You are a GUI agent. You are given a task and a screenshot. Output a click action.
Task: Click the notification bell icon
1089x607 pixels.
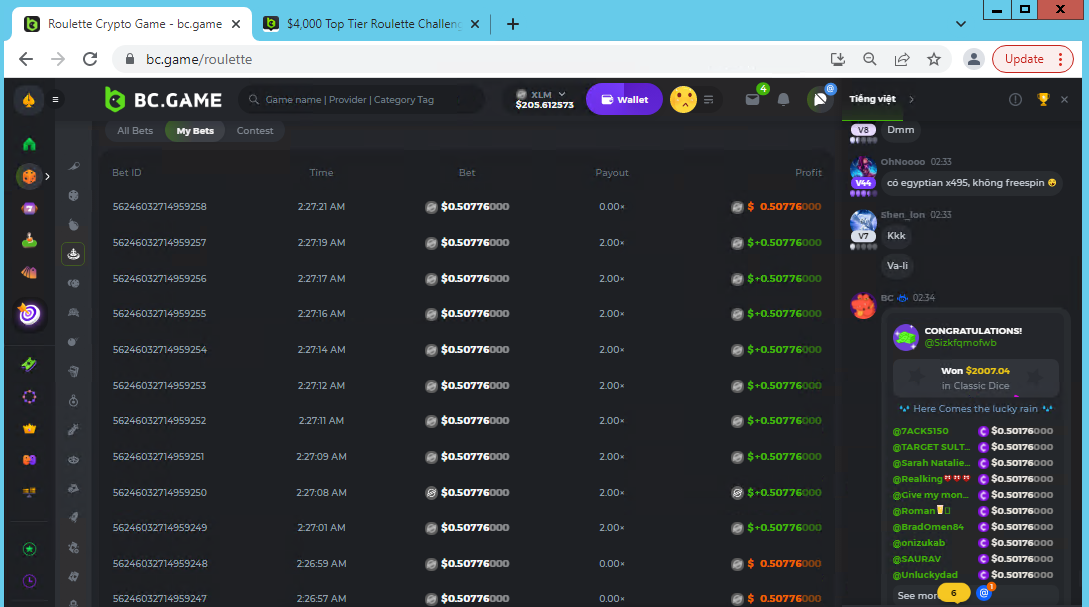784,99
